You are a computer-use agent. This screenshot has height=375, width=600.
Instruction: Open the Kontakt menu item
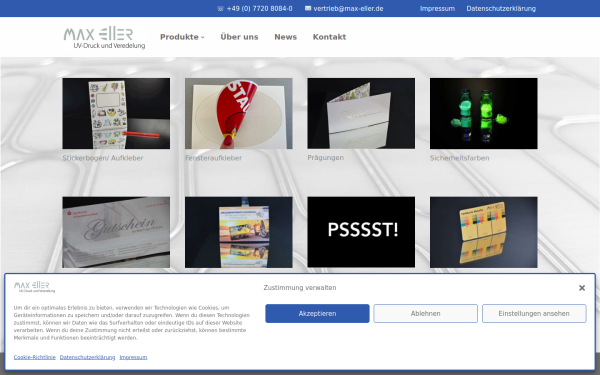point(329,37)
